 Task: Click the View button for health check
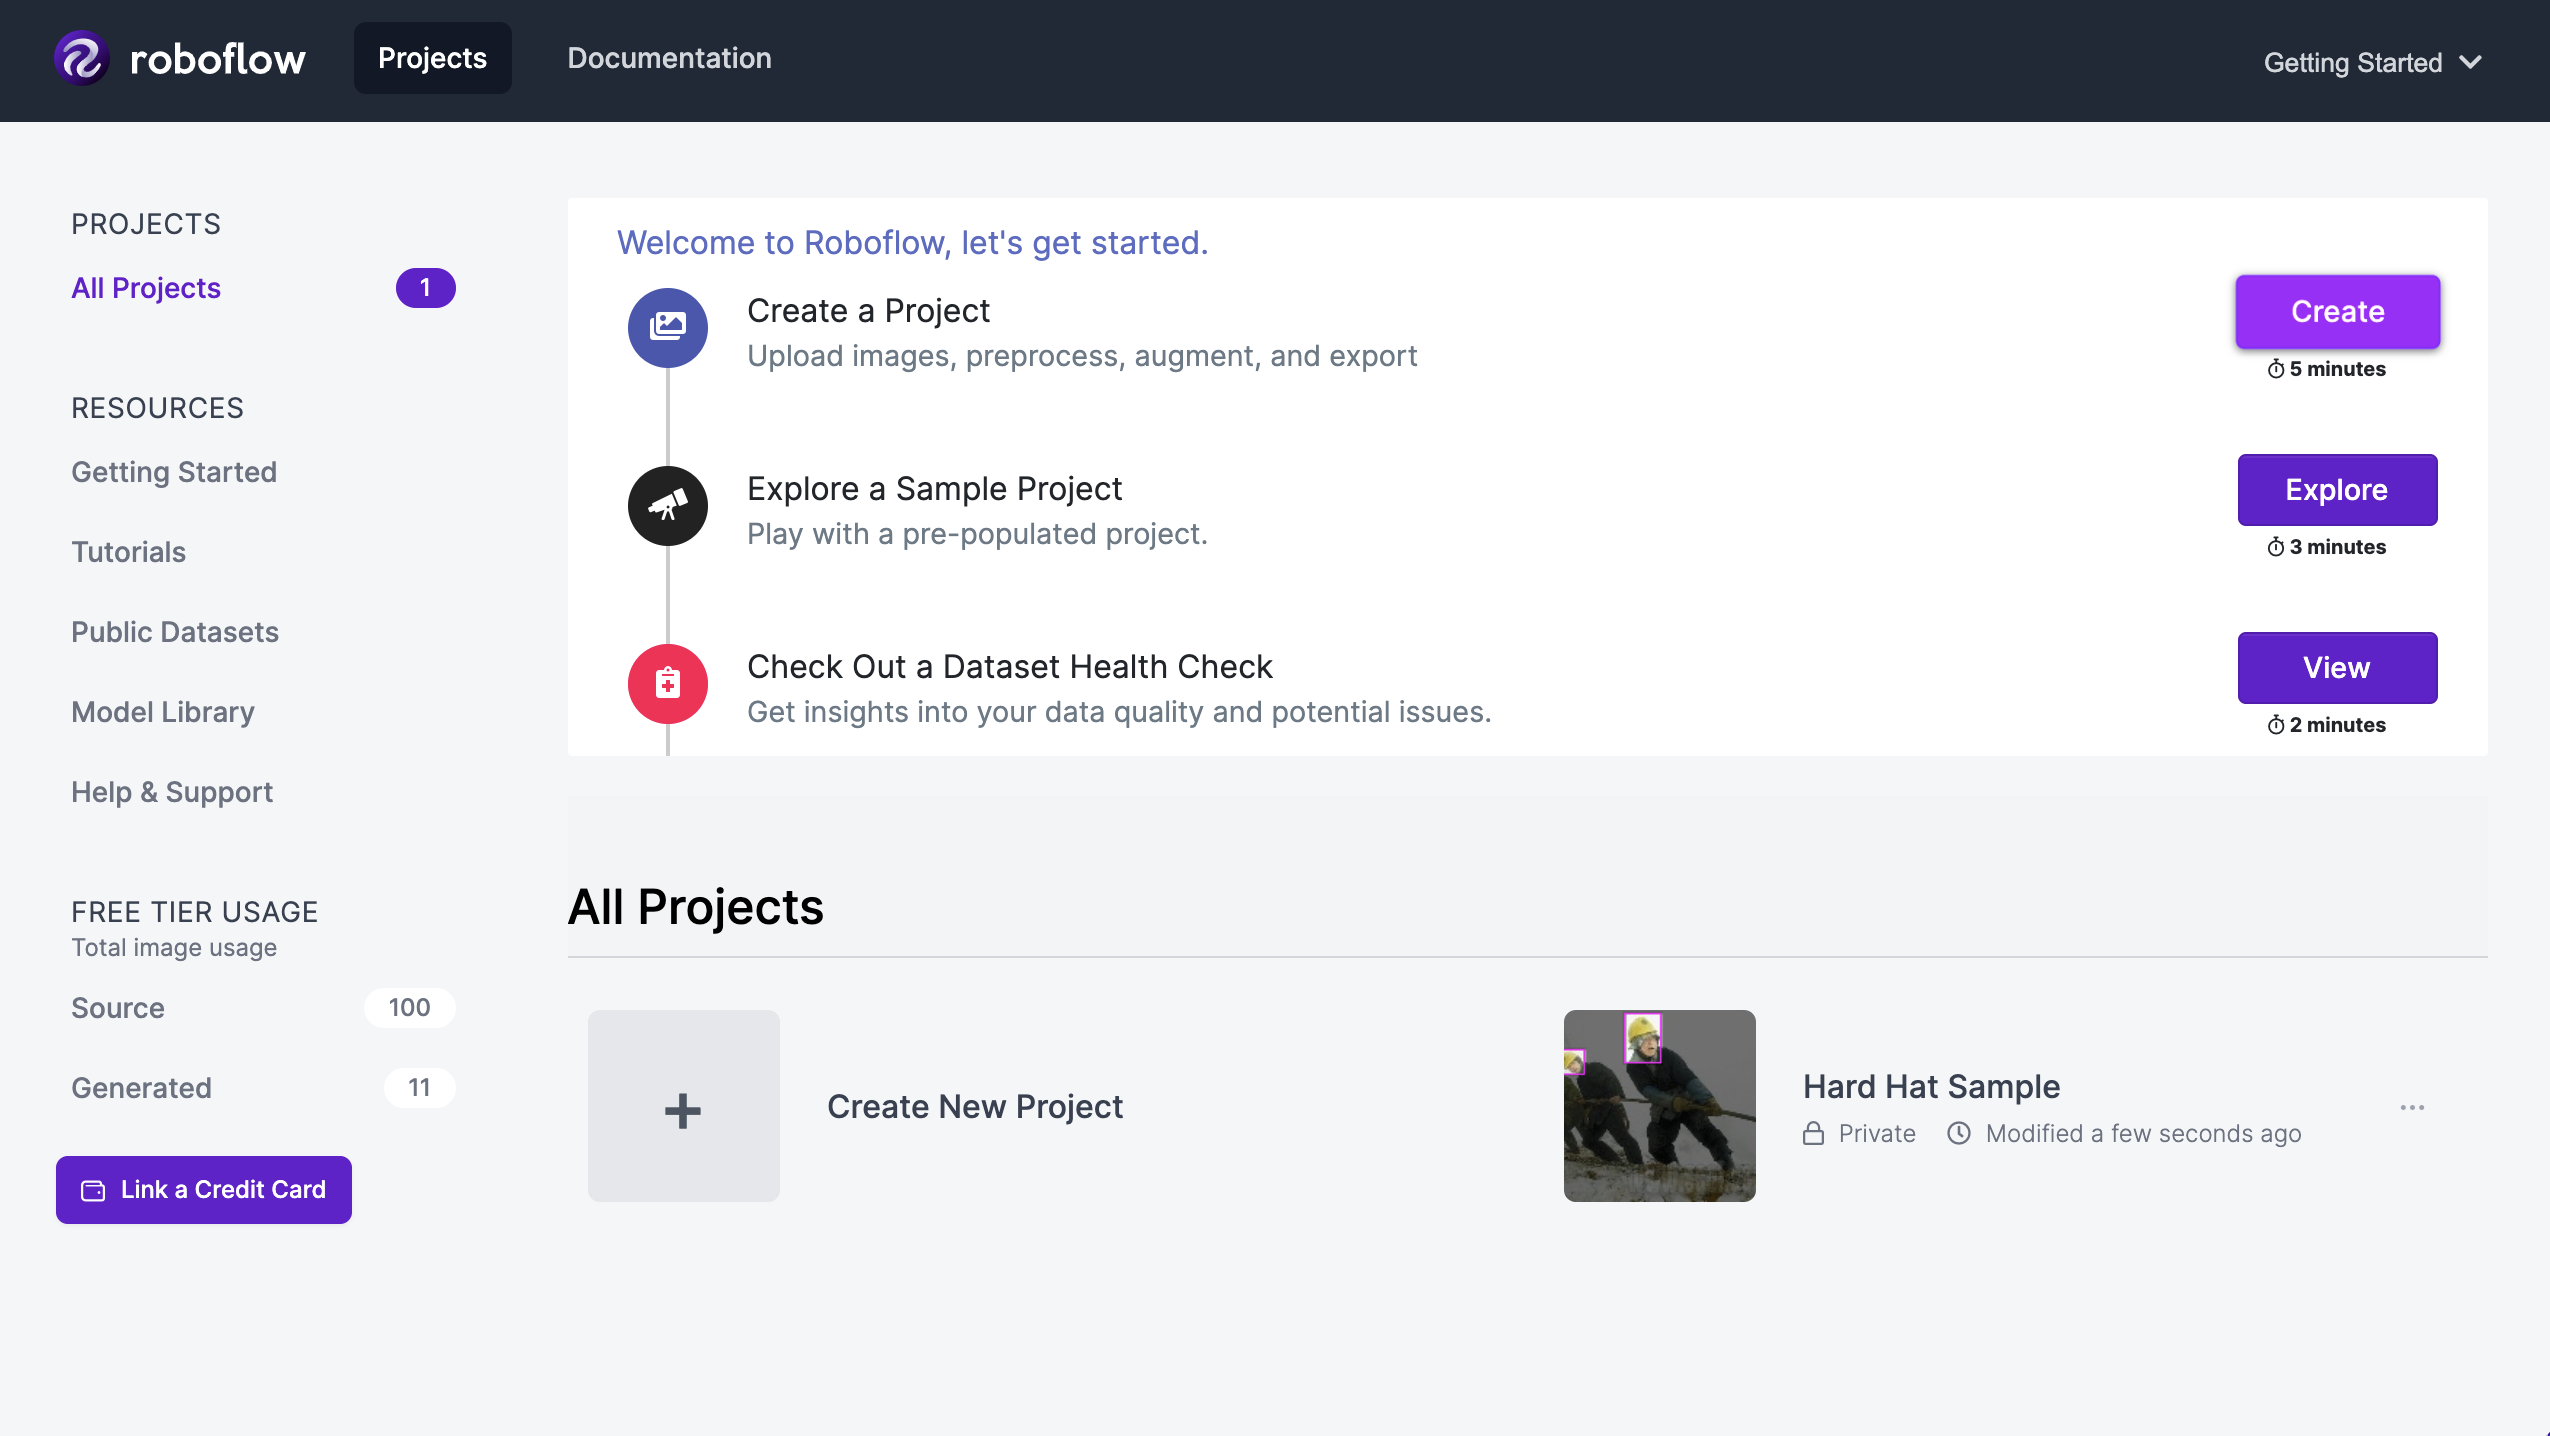tap(2337, 667)
